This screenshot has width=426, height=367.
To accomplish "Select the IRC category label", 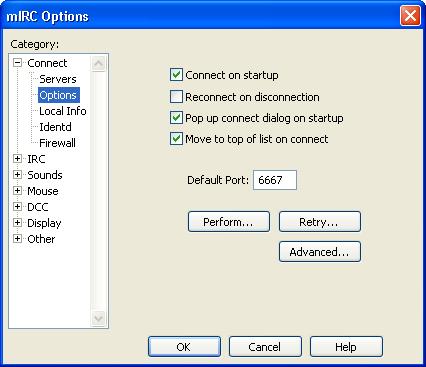I will tap(36, 159).
